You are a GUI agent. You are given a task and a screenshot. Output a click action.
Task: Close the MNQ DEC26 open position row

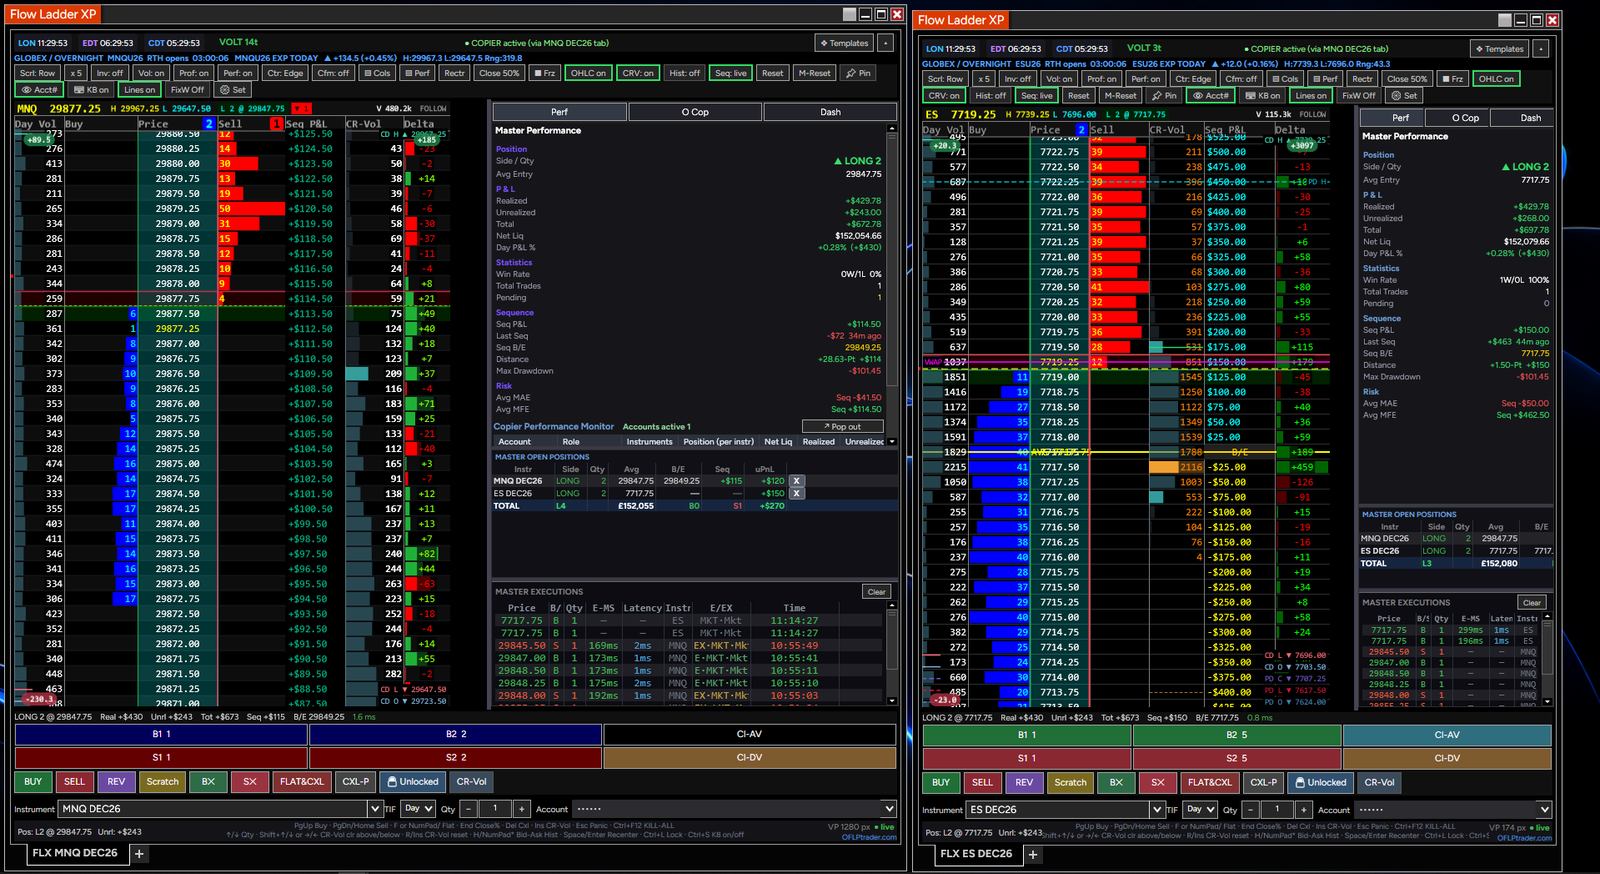pos(797,481)
